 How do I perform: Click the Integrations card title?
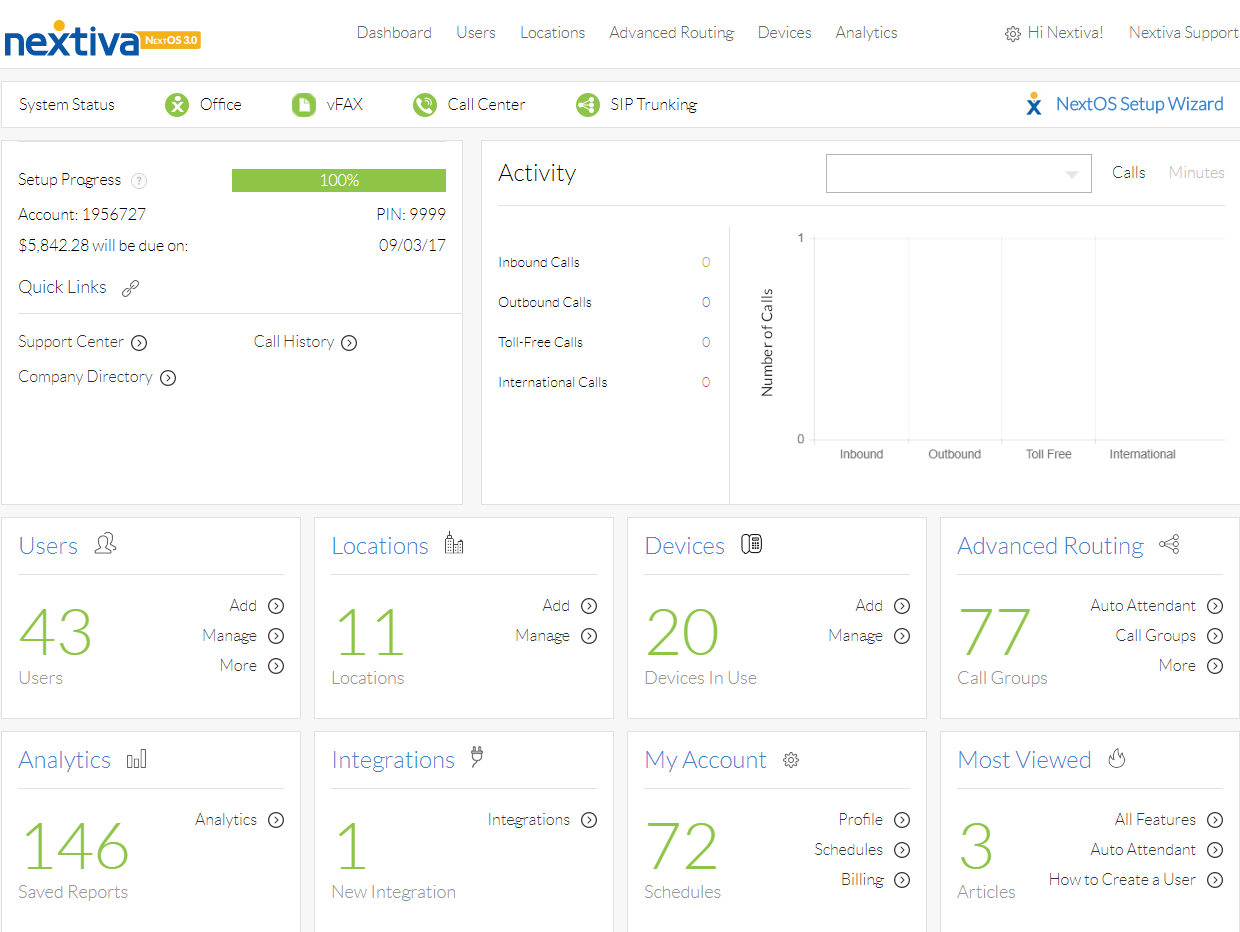393,760
